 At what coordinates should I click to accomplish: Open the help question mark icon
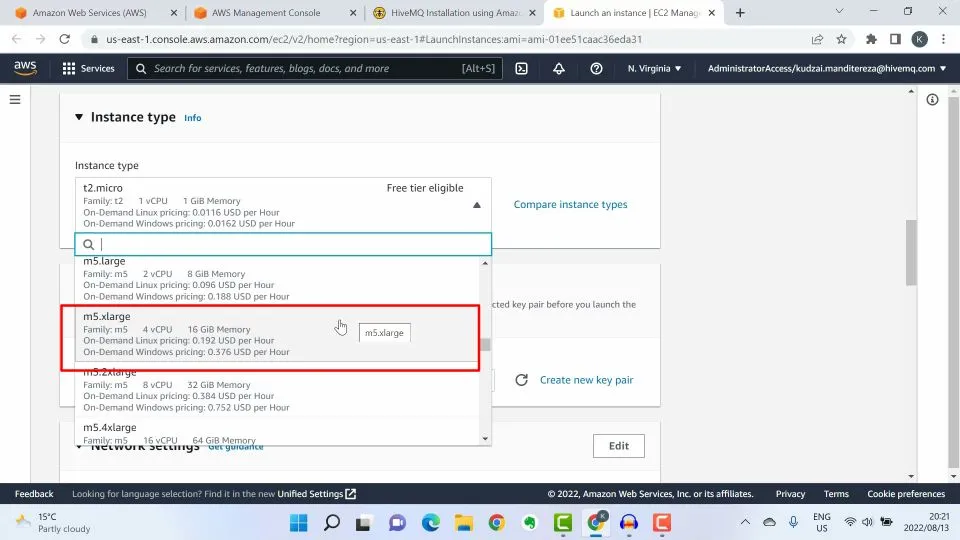(596, 69)
